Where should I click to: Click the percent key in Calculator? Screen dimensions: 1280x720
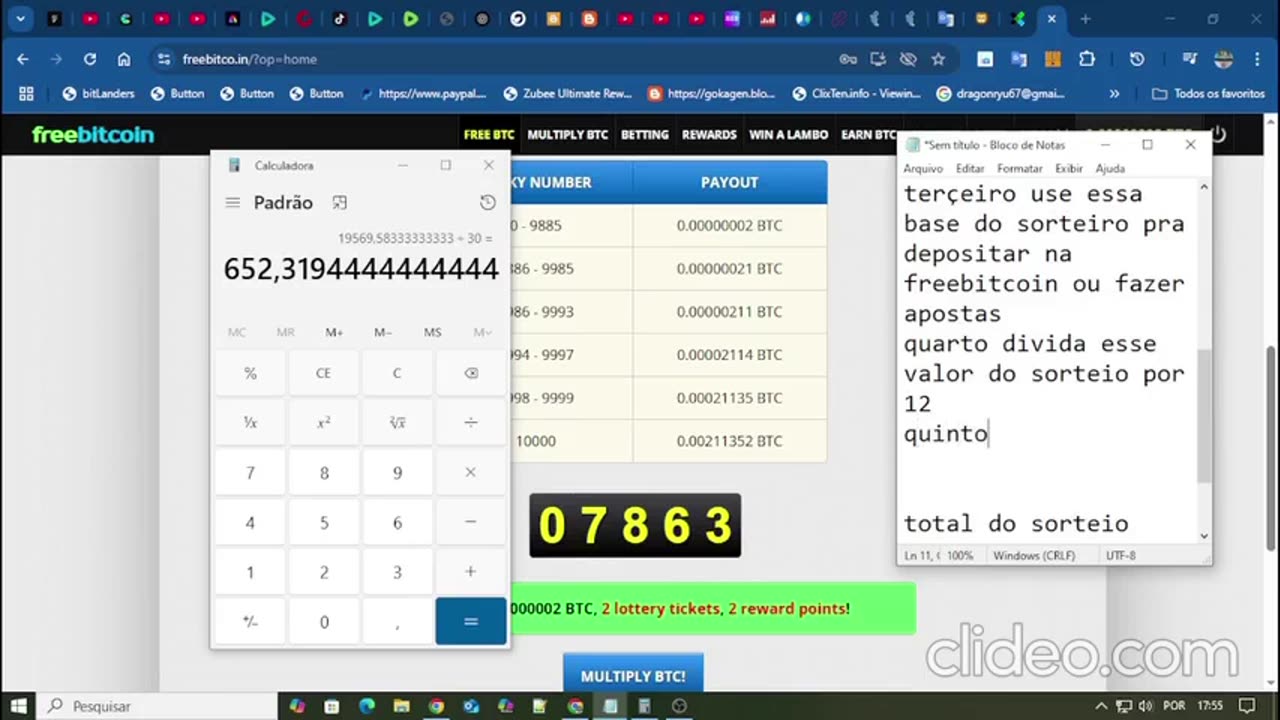point(250,373)
